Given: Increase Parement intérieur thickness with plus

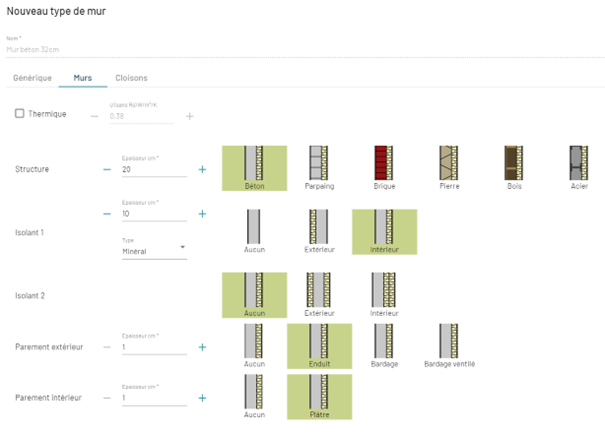Looking at the screenshot, I should (202, 398).
